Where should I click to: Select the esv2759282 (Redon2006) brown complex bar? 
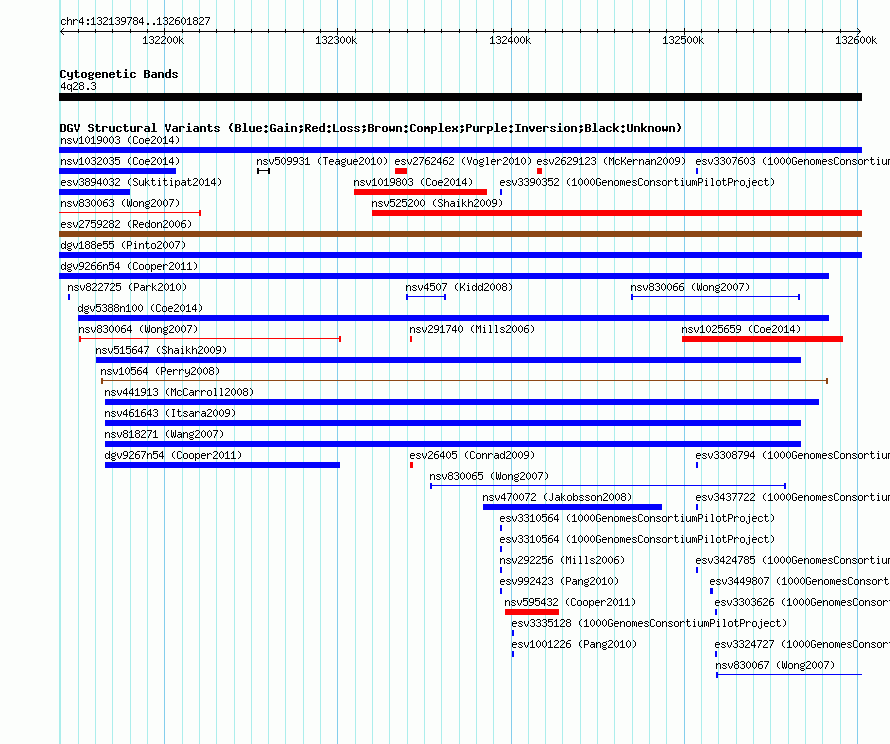coord(460,234)
